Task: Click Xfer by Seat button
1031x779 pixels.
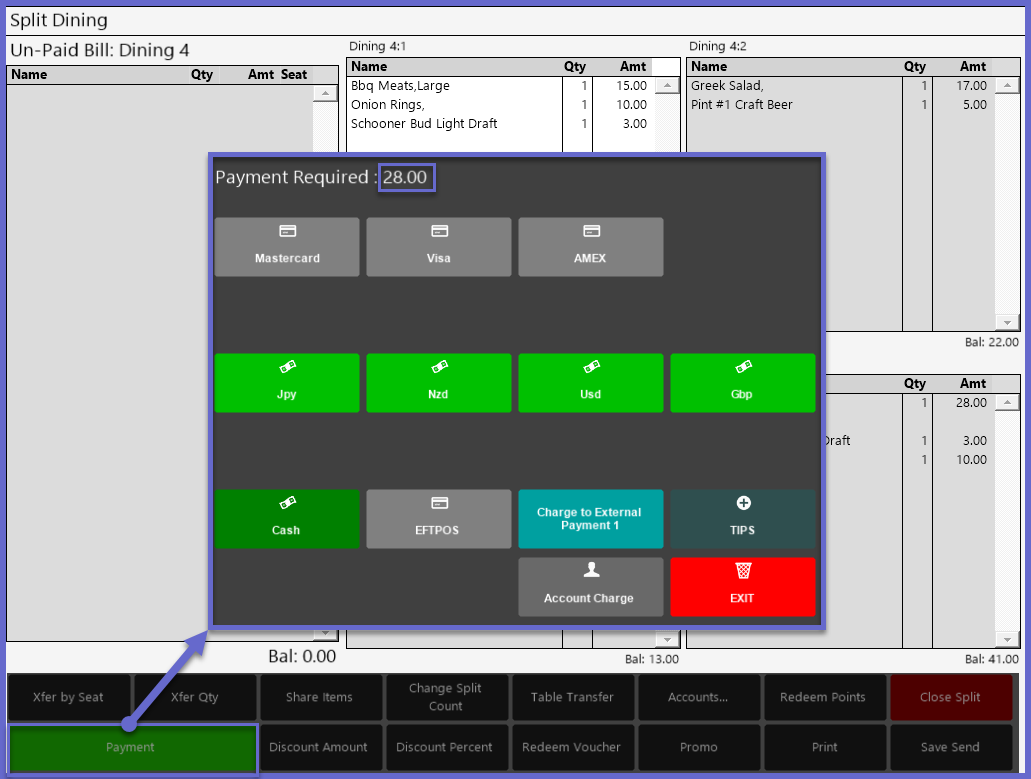Action: tap(68, 697)
